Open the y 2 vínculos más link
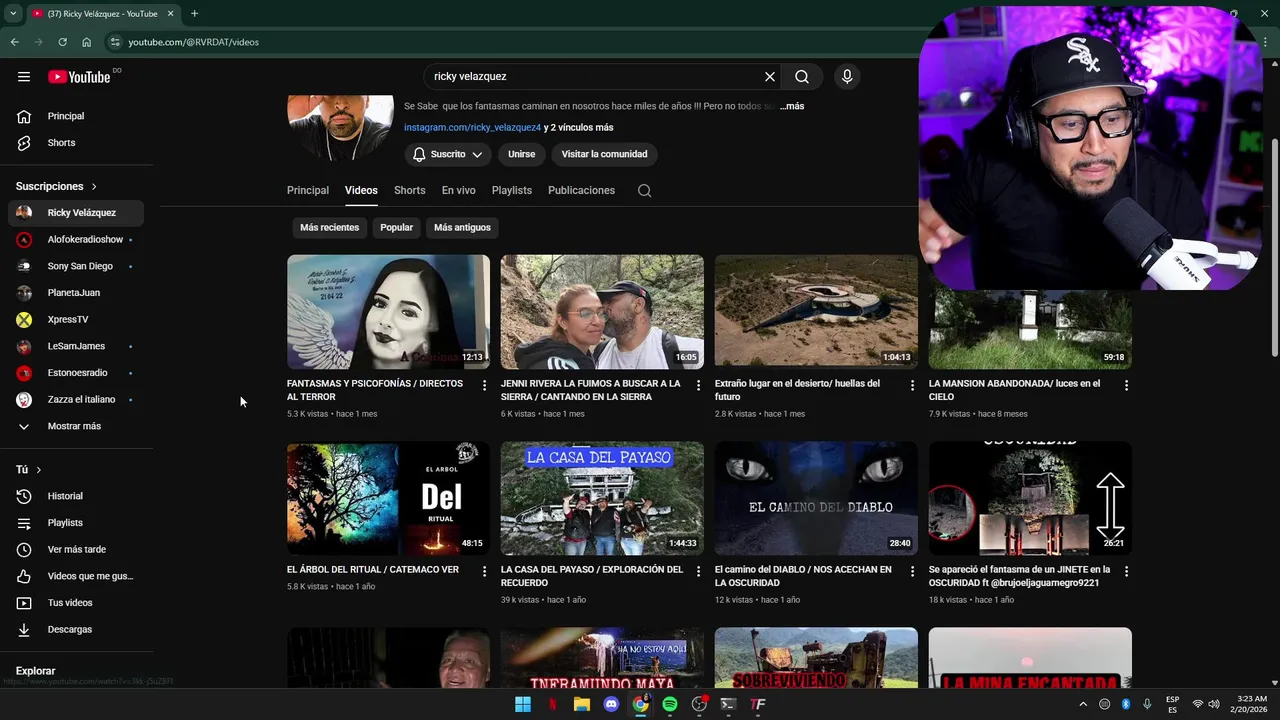The height and width of the screenshot is (720, 1280). pos(579,128)
